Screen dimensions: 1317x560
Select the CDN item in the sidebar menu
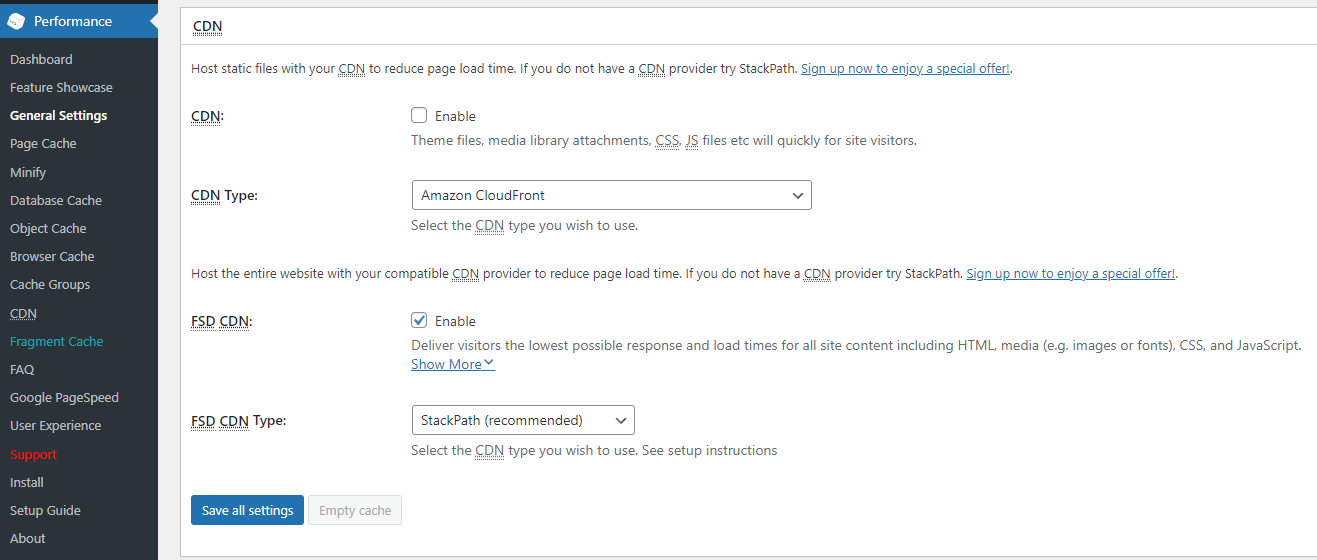tap(23, 313)
